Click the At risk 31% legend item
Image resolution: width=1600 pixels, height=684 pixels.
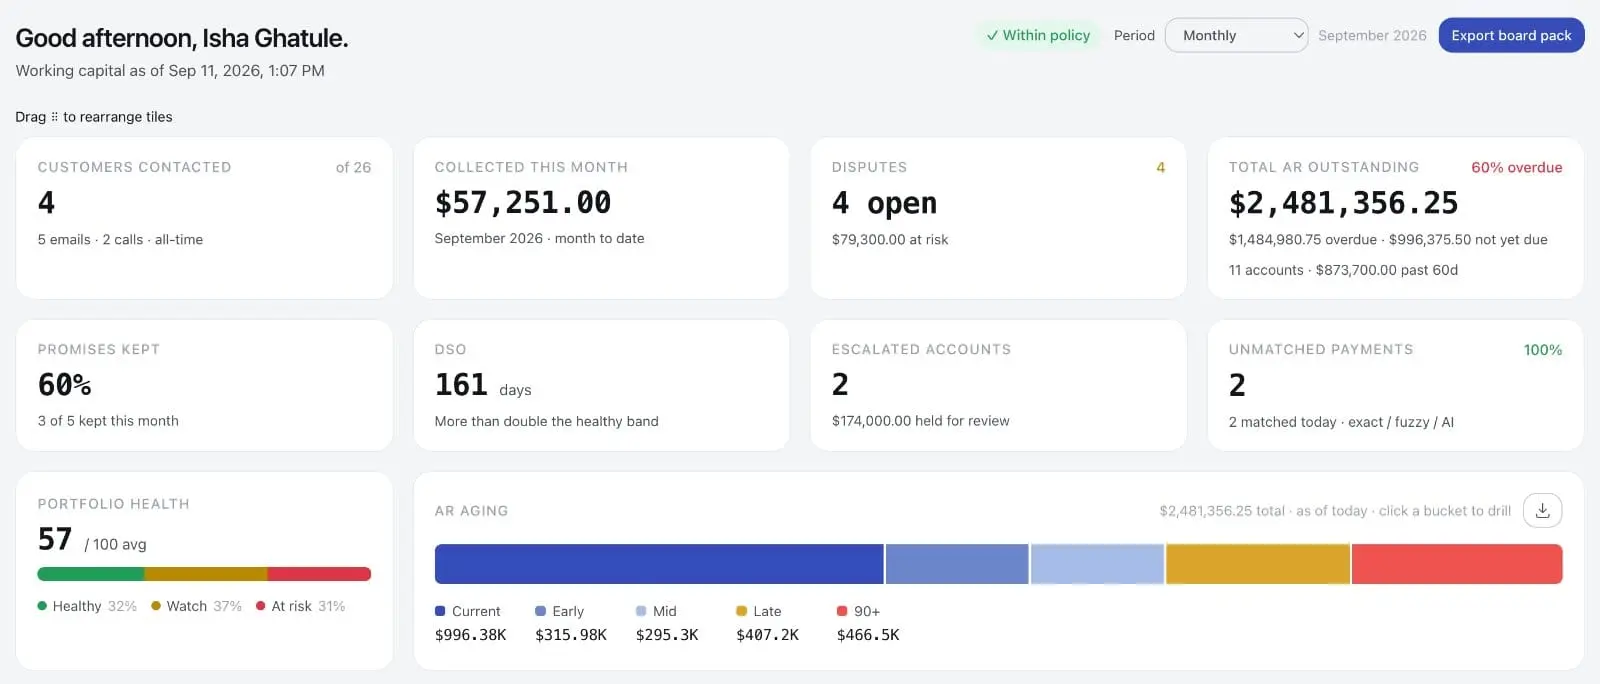tap(300, 606)
